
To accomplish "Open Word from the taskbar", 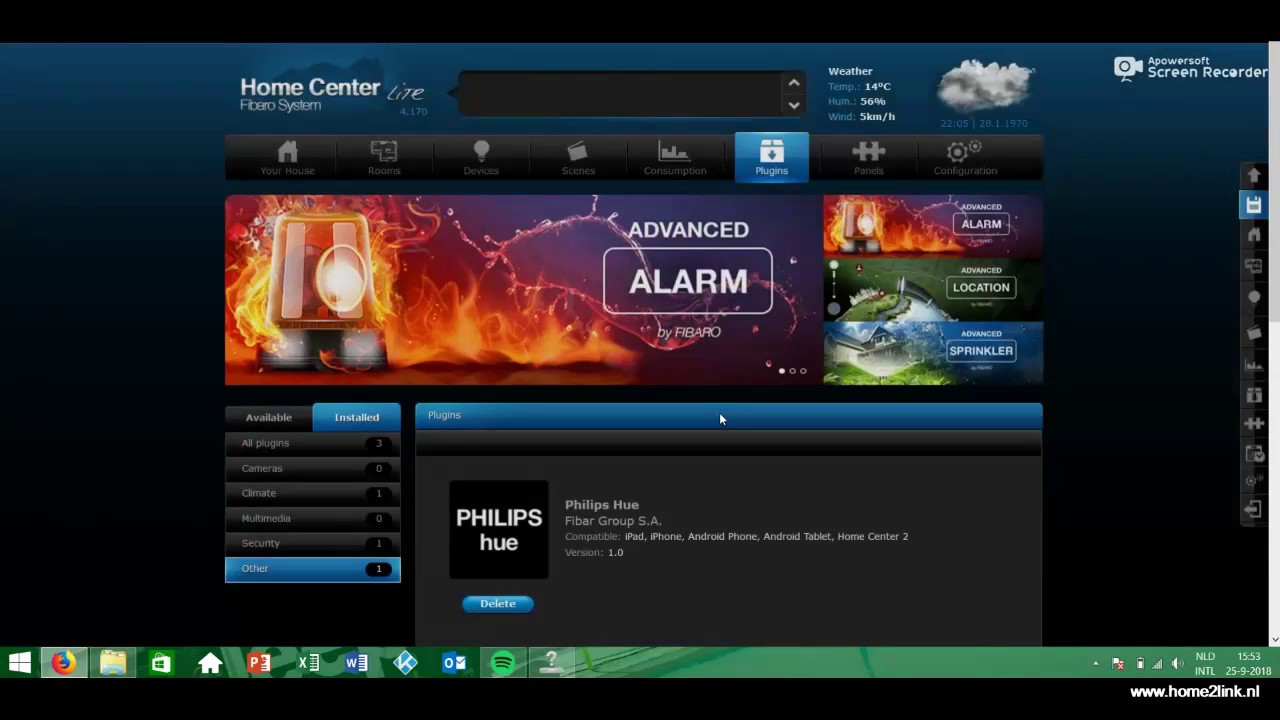I will click(x=356, y=662).
